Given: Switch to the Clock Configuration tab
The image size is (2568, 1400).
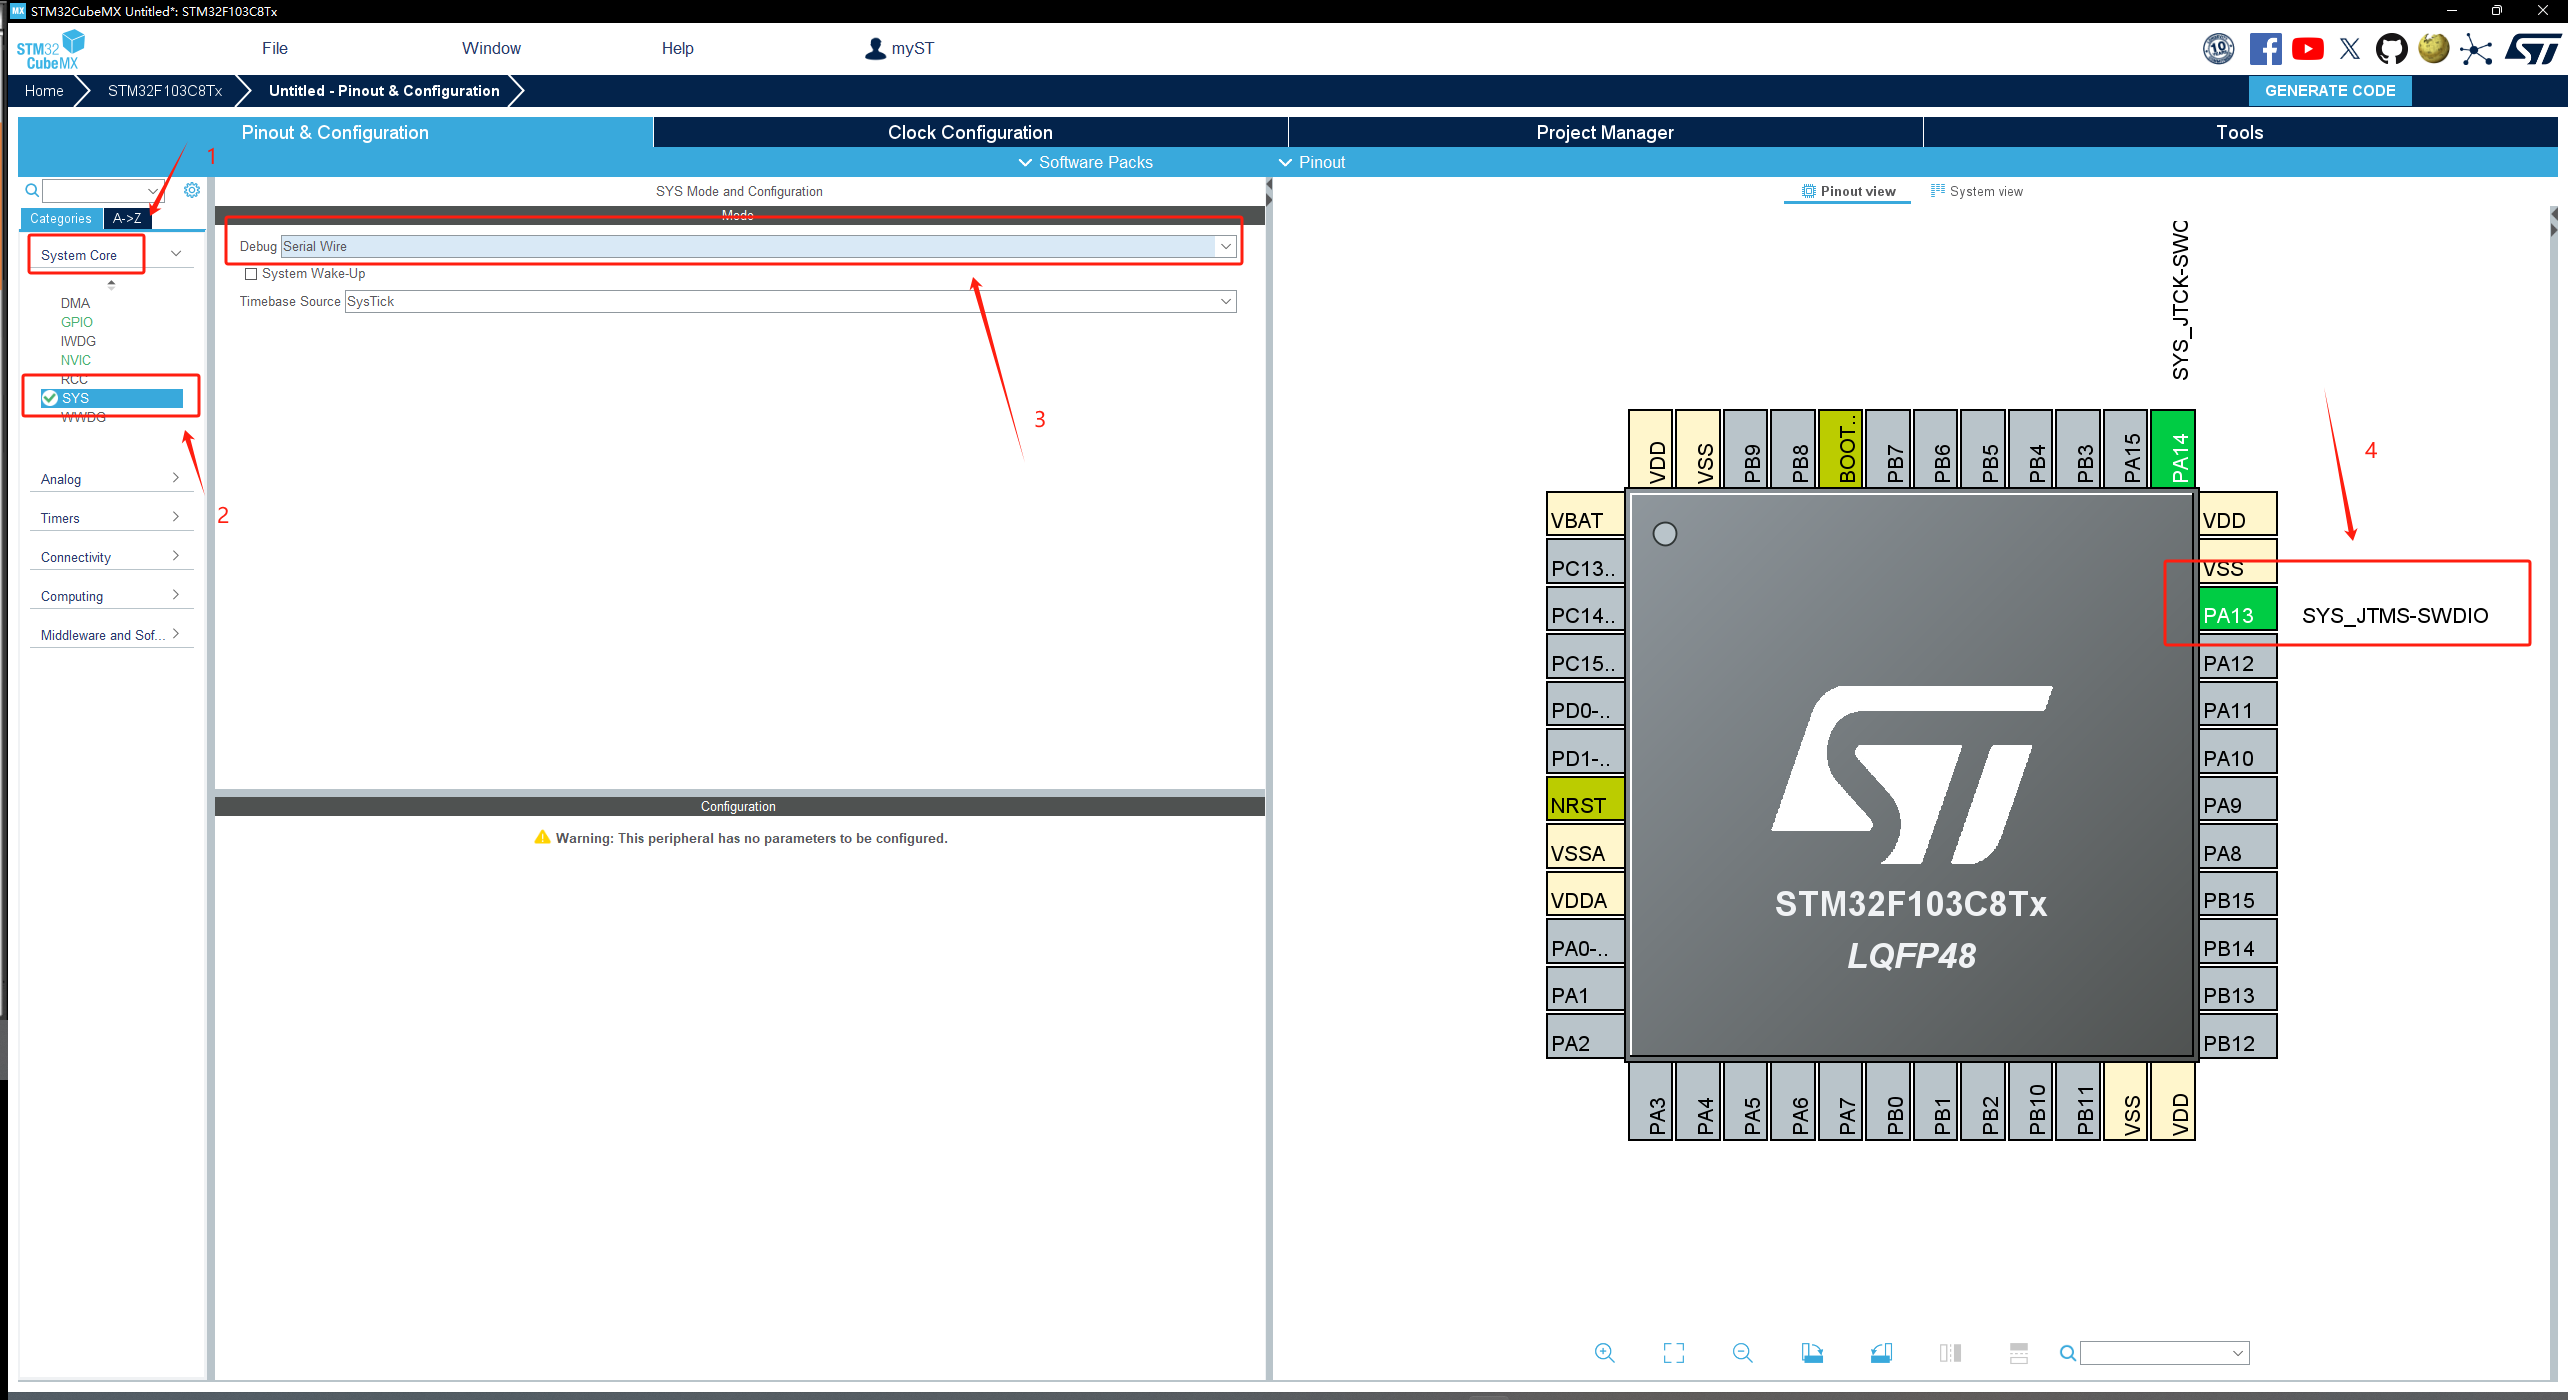Looking at the screenshot, I should tap(968, 131).
